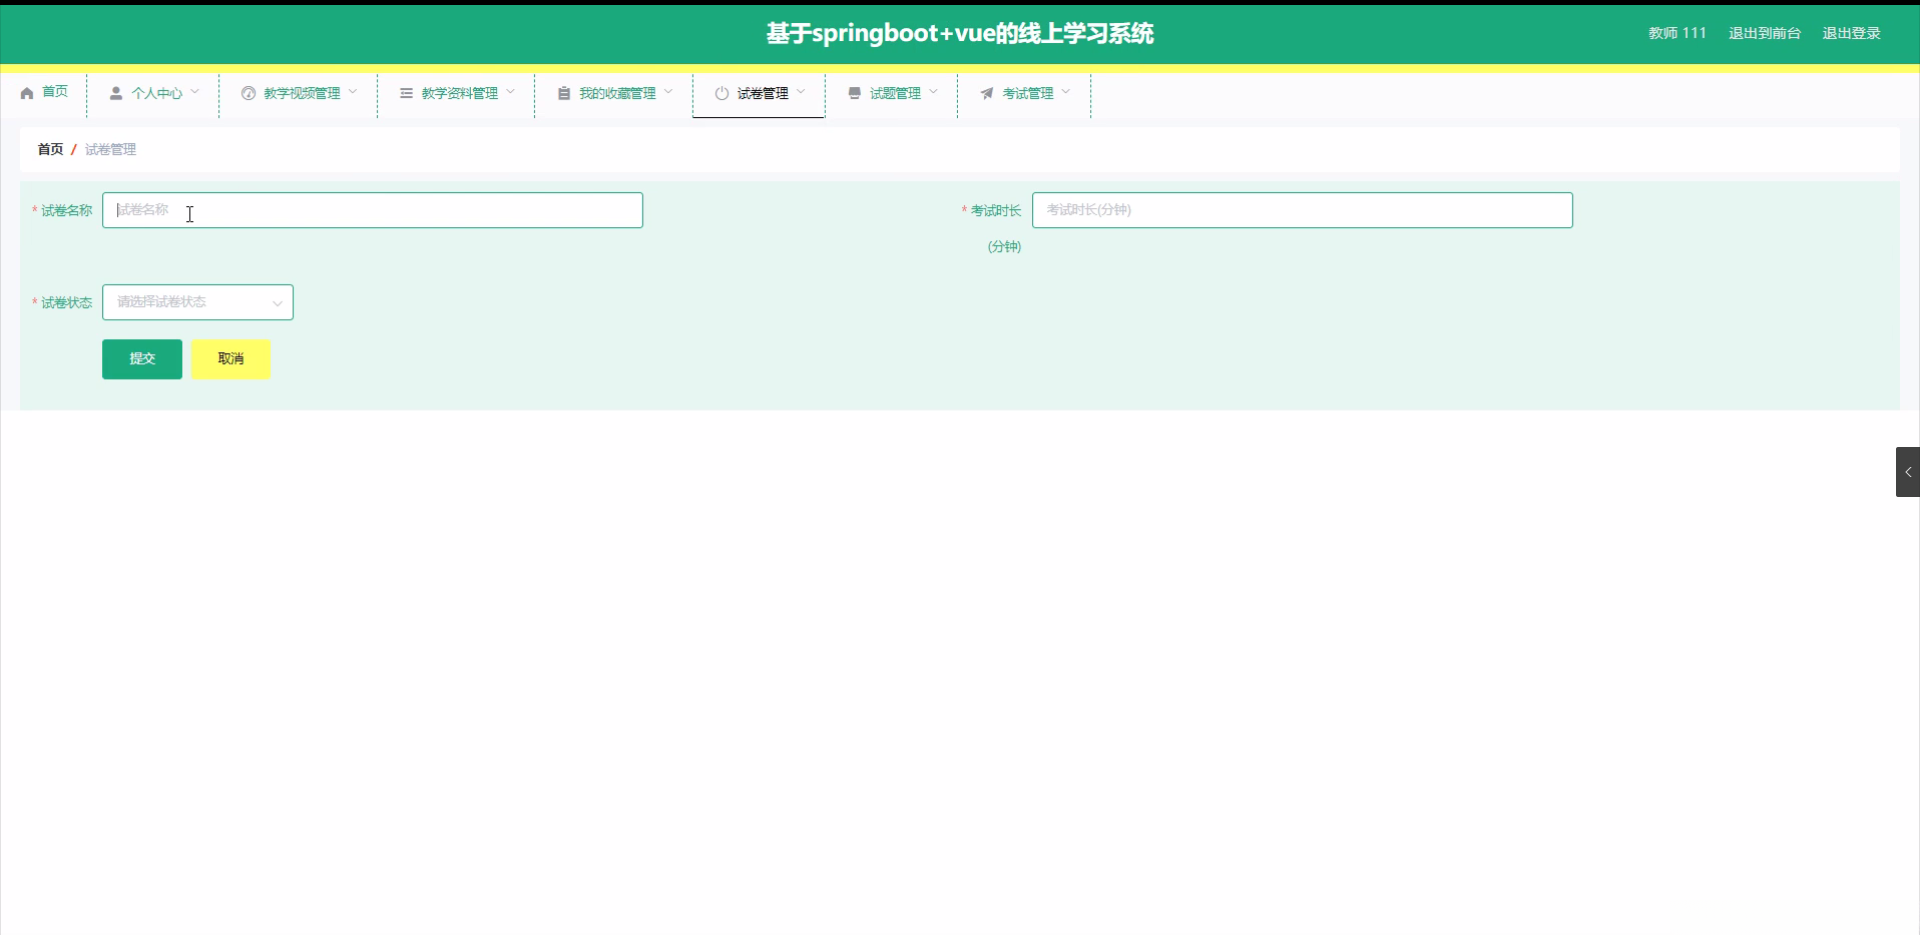Open the 试卷状态 select dropdown
The image size is (1920, 935).
pos(198,302)
